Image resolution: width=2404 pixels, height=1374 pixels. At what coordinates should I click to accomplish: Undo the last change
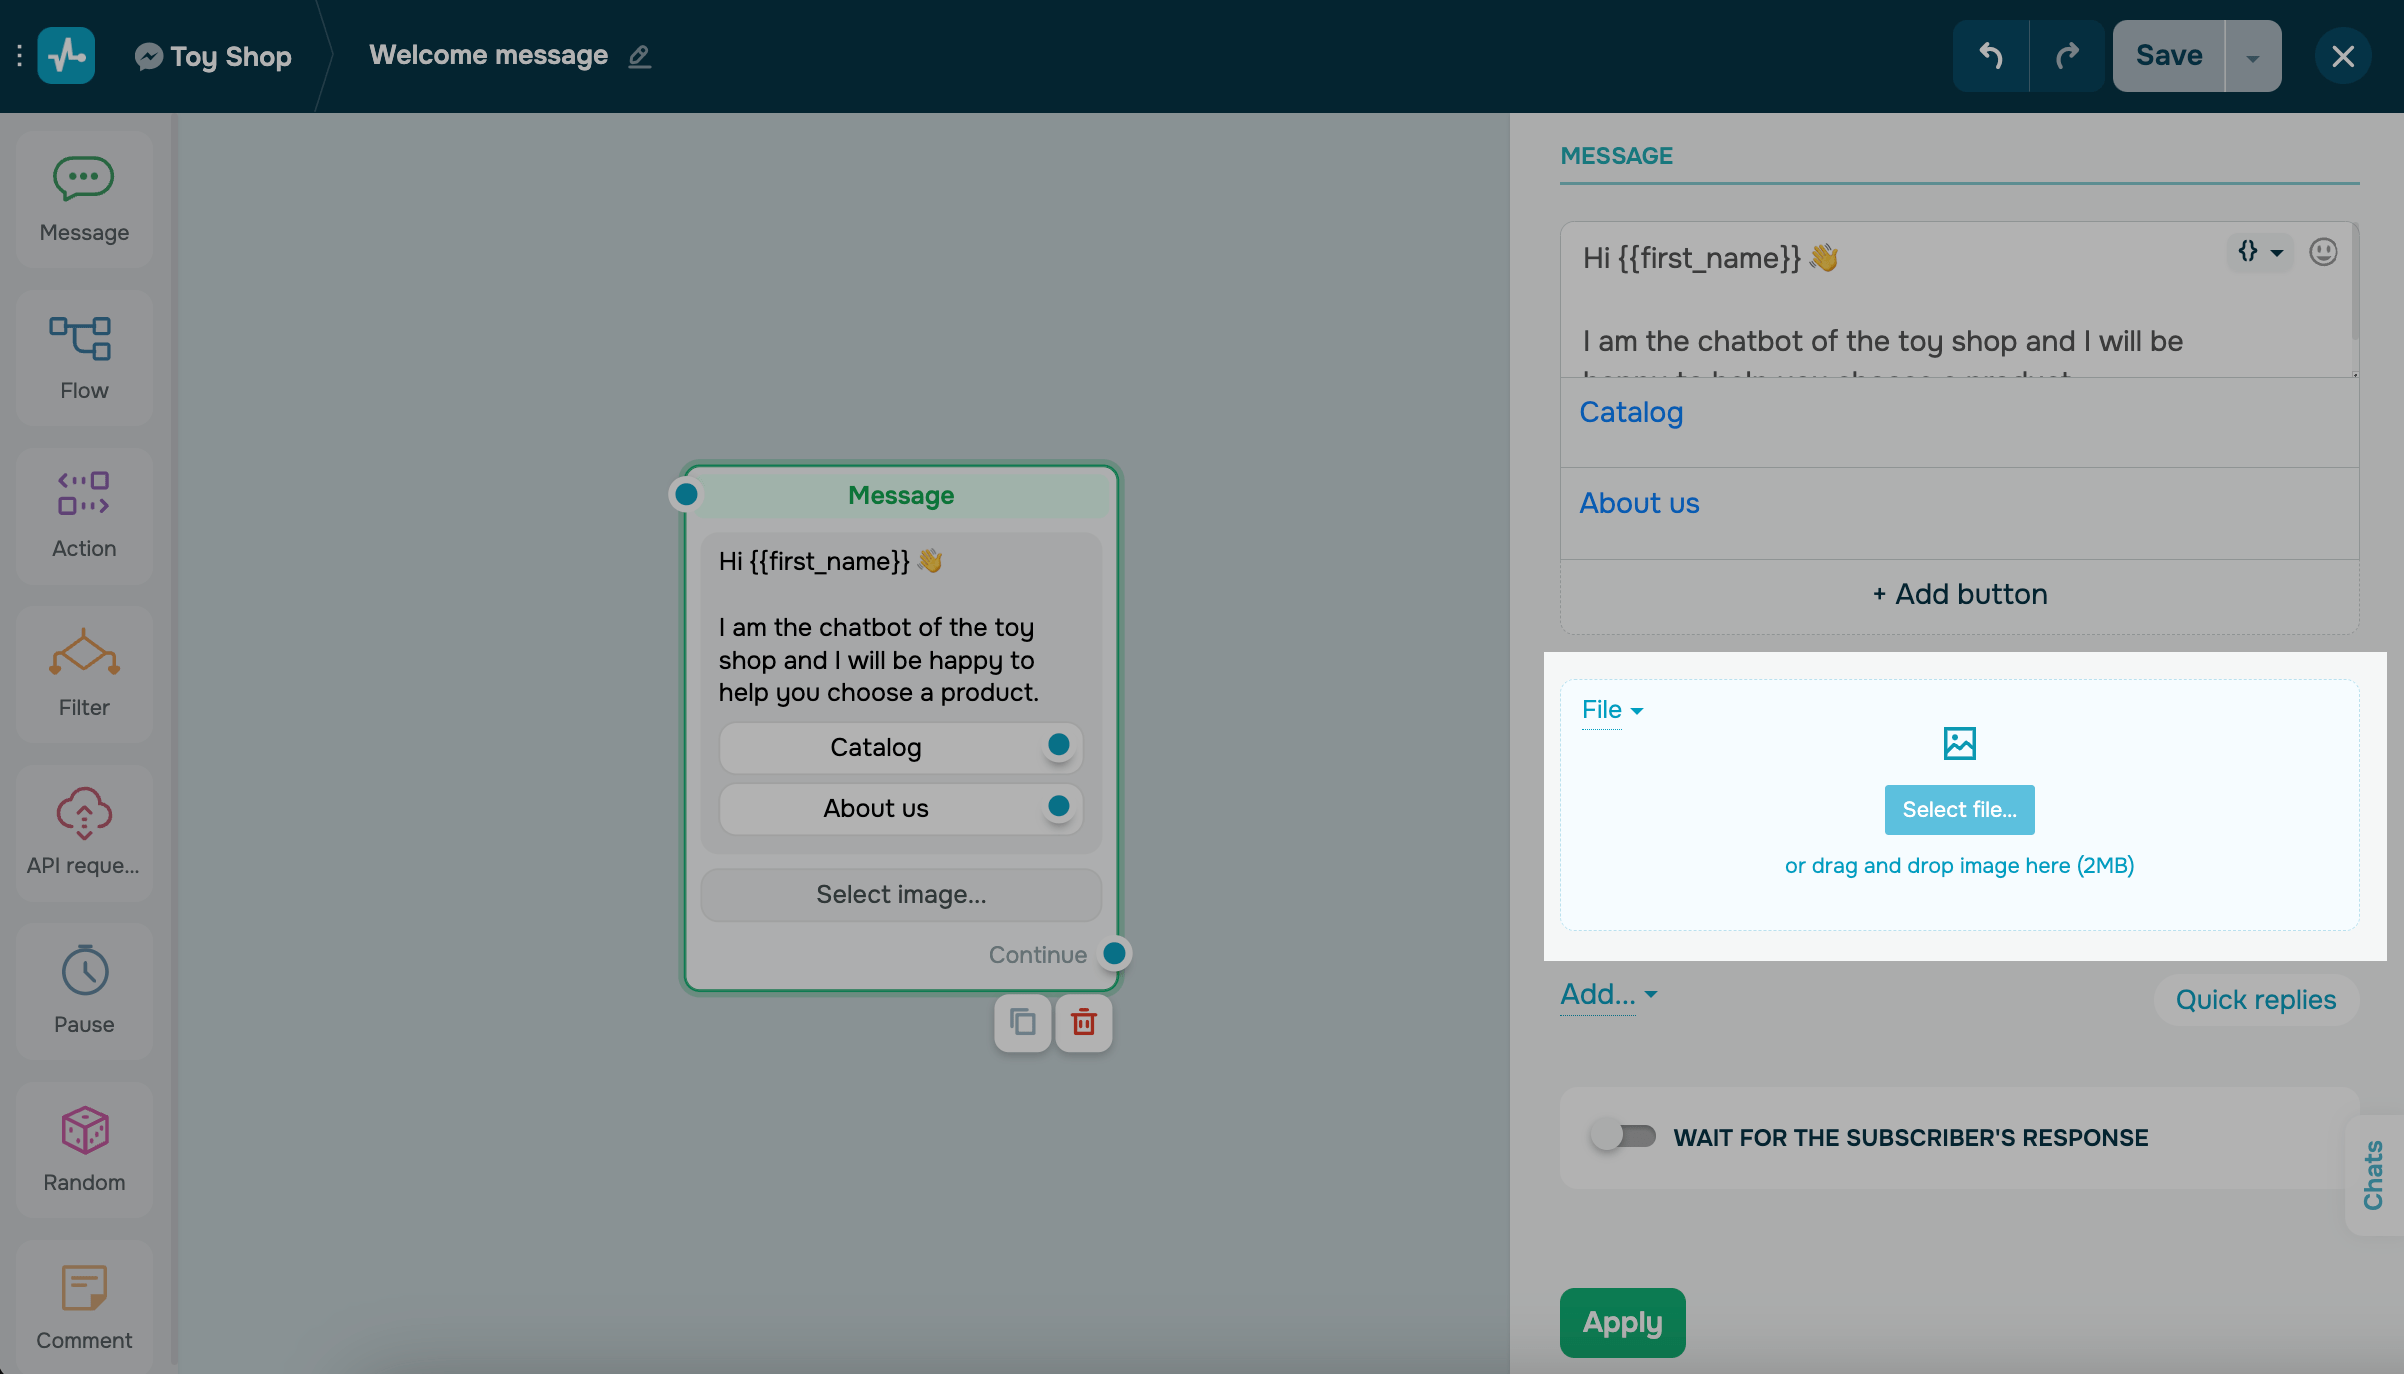tap(1990, 55)
